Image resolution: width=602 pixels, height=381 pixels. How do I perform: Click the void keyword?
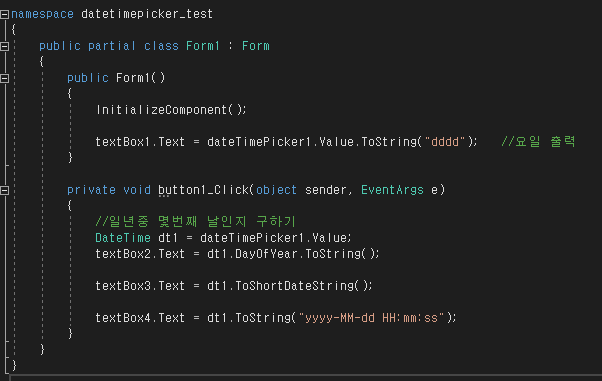pos(137,190)
